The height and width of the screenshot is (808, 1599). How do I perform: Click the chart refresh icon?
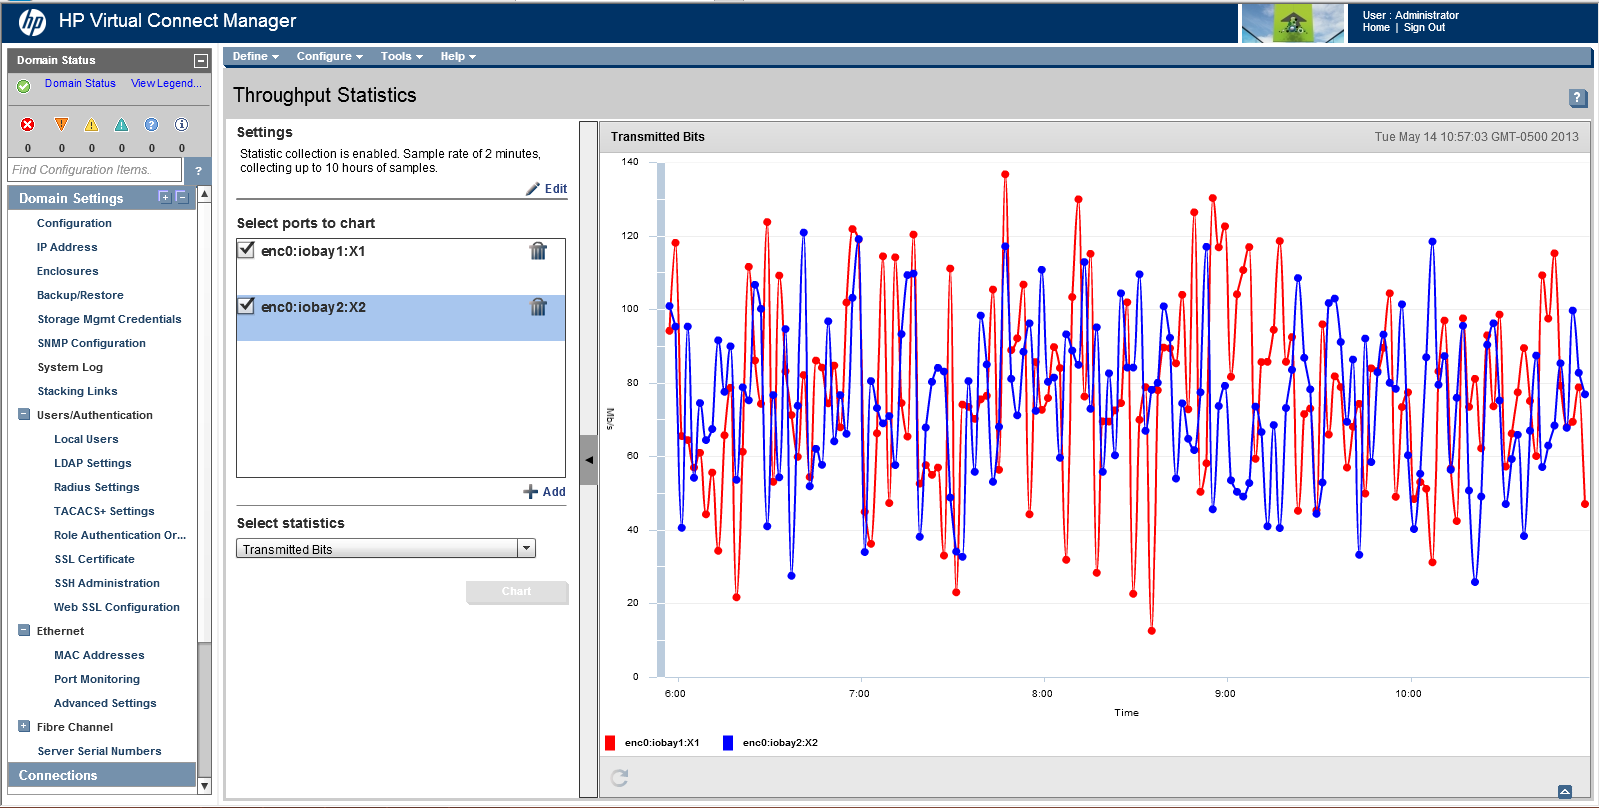(620, 778)
